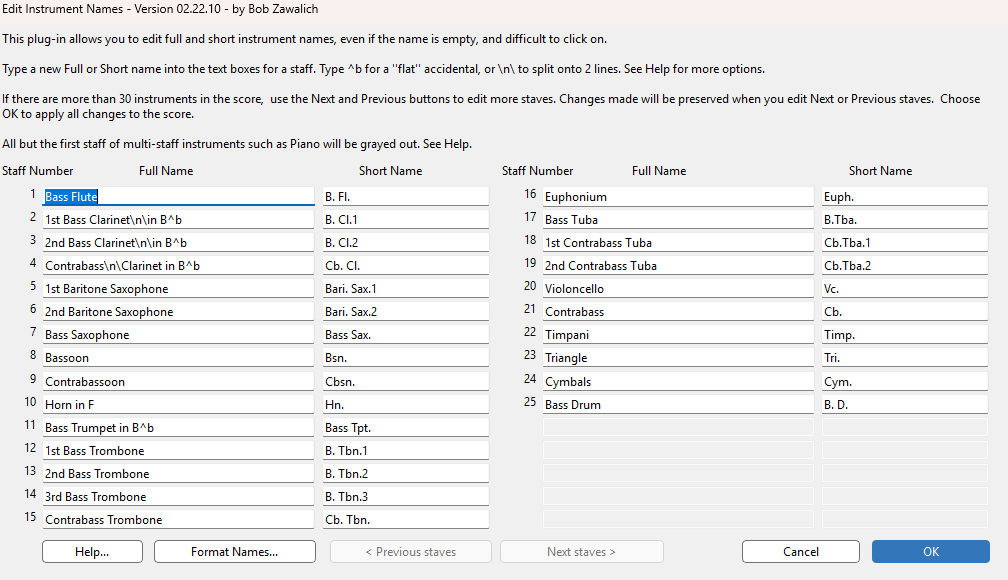Edit the Bari. Sax.2 short name field
Image resolution: width=1008 pixels, height=580 pixels.
pos(406,311)
